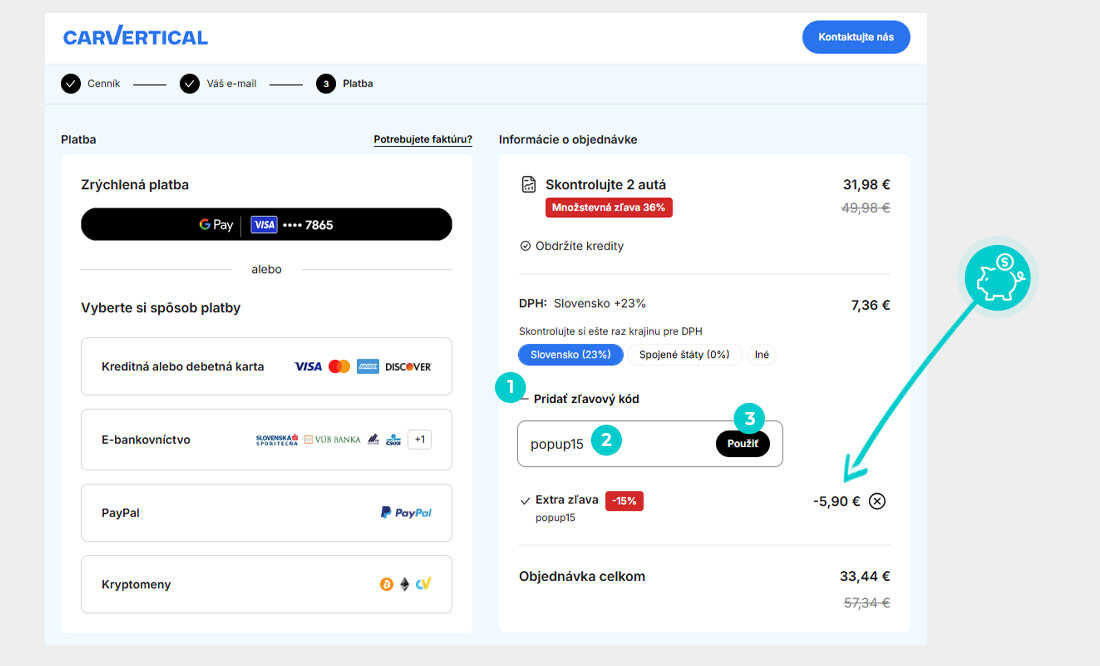Viewport: 1100px width, 666px height.
Task: Apply code with Použiť button
Action: click(x=743, y=444)
